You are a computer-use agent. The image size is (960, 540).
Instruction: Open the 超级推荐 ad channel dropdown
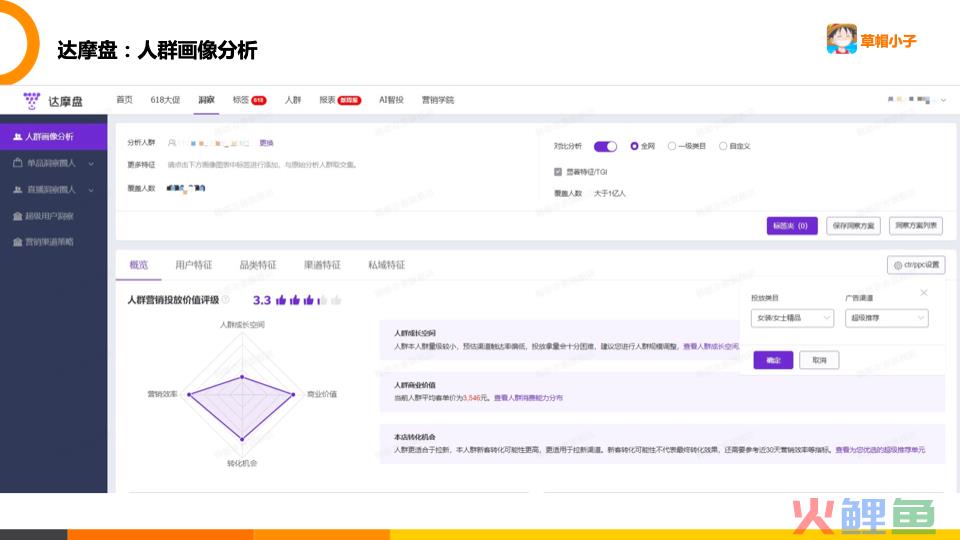pos(887,318)
